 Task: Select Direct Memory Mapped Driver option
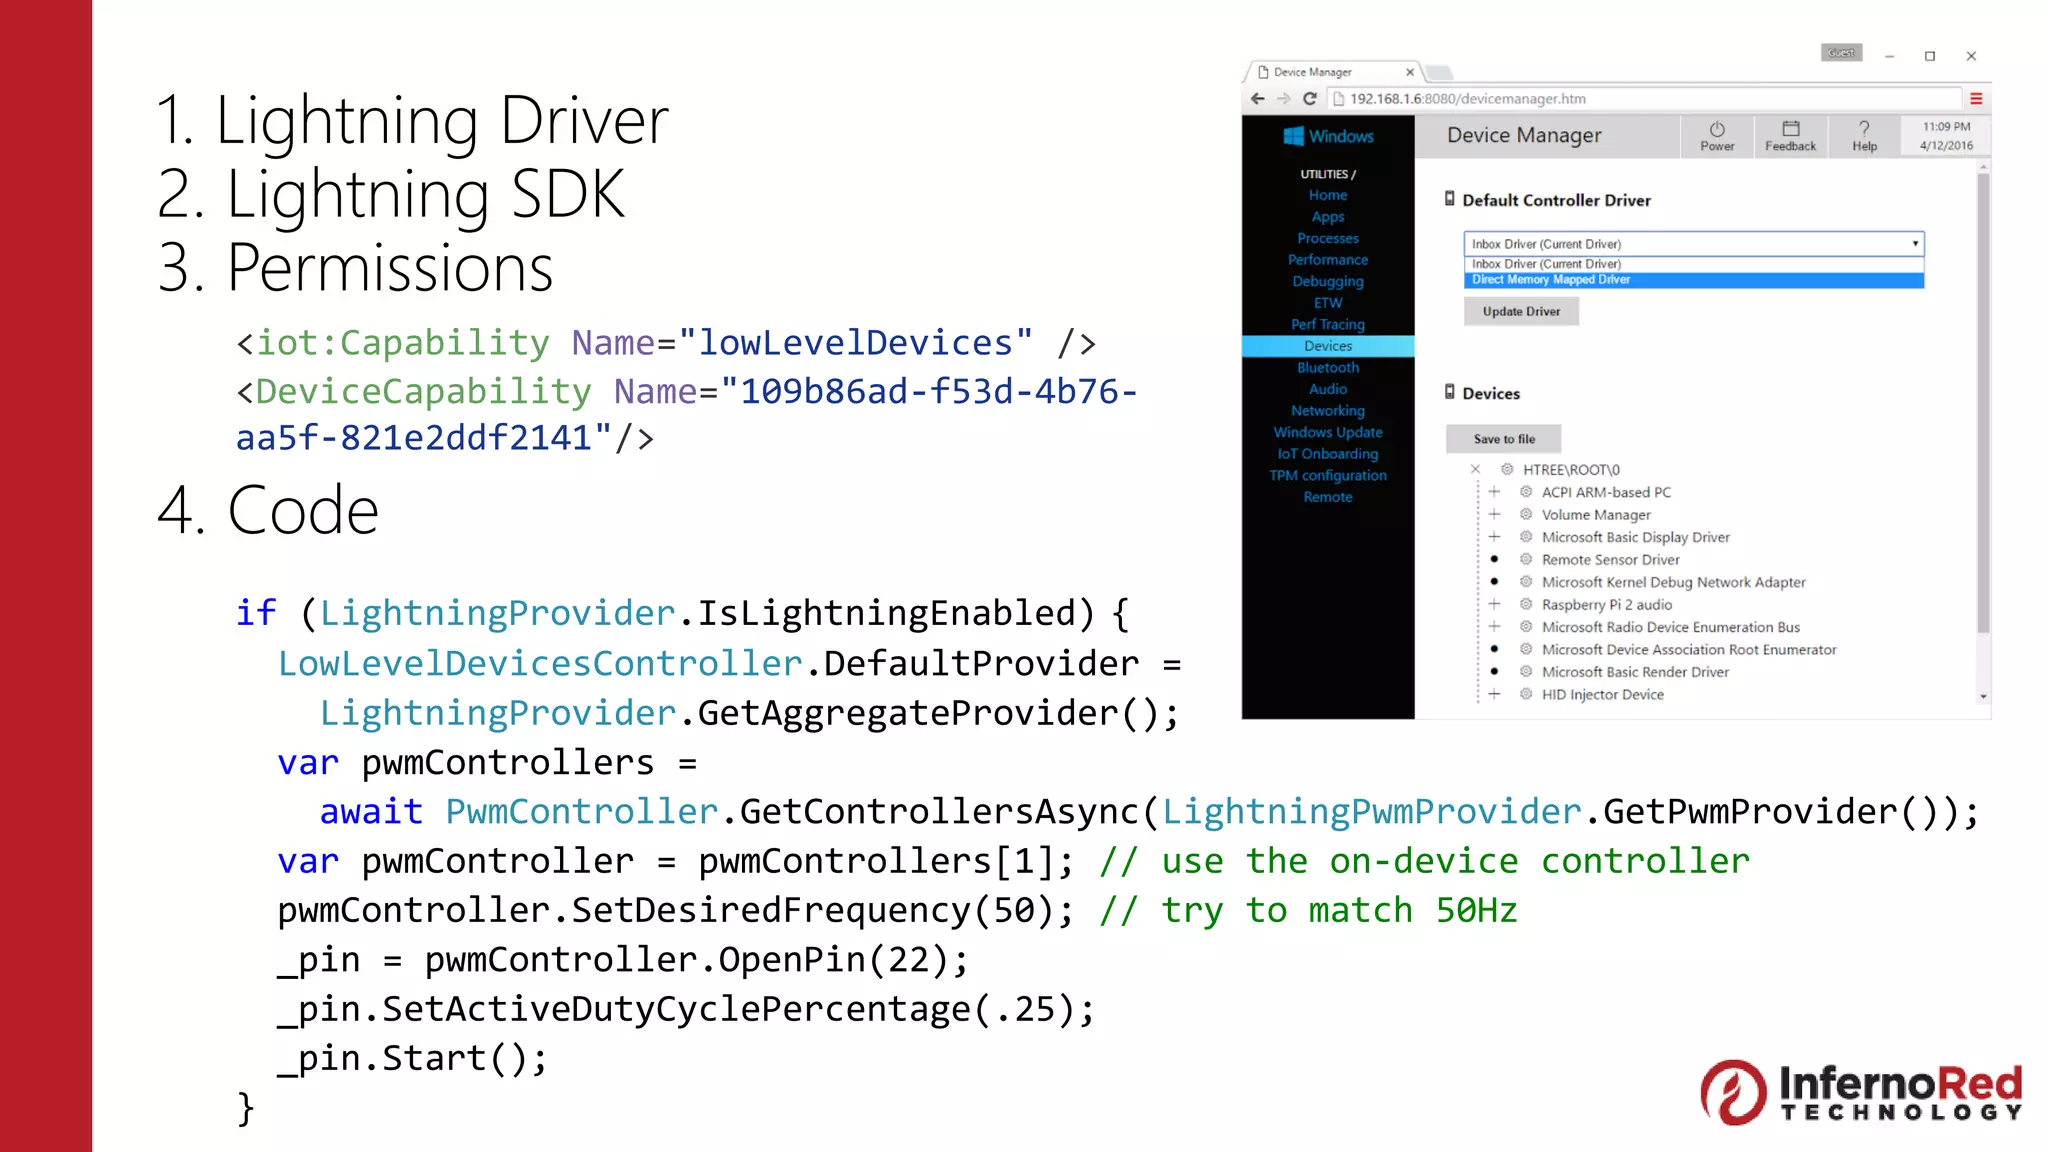tap(1551, 280)
